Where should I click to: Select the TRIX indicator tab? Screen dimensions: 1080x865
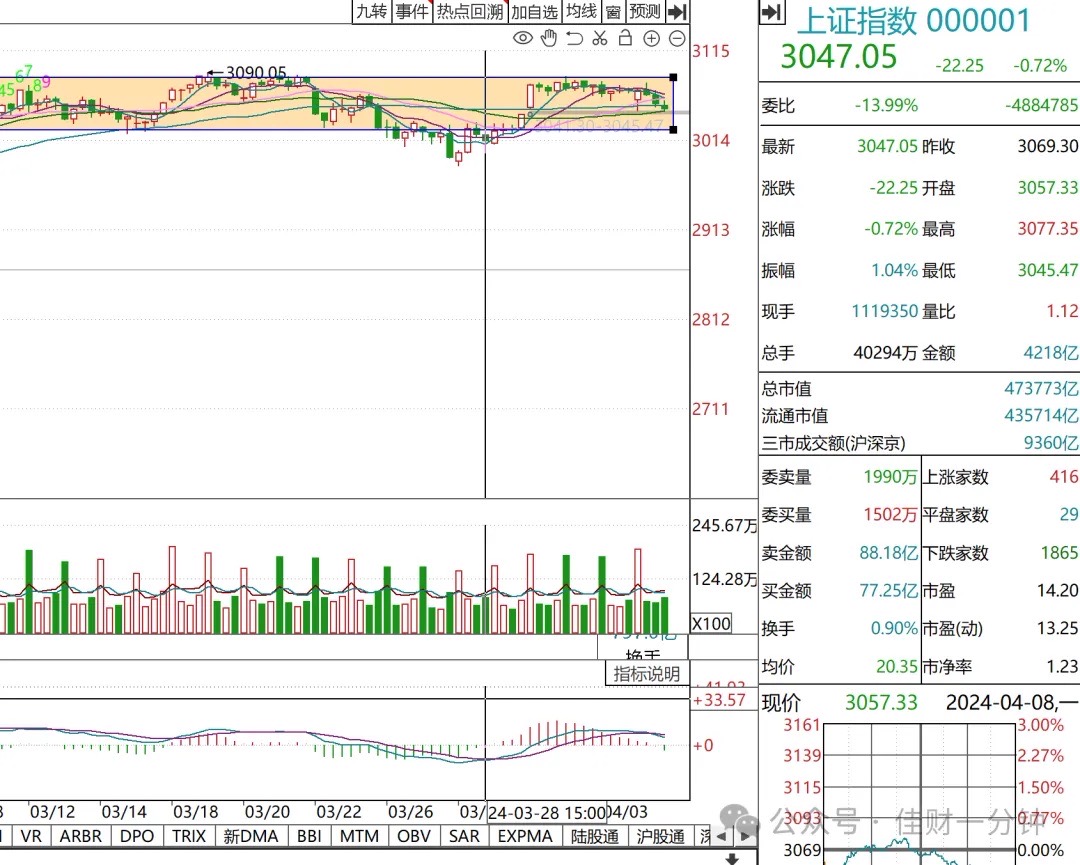point(189,836)
